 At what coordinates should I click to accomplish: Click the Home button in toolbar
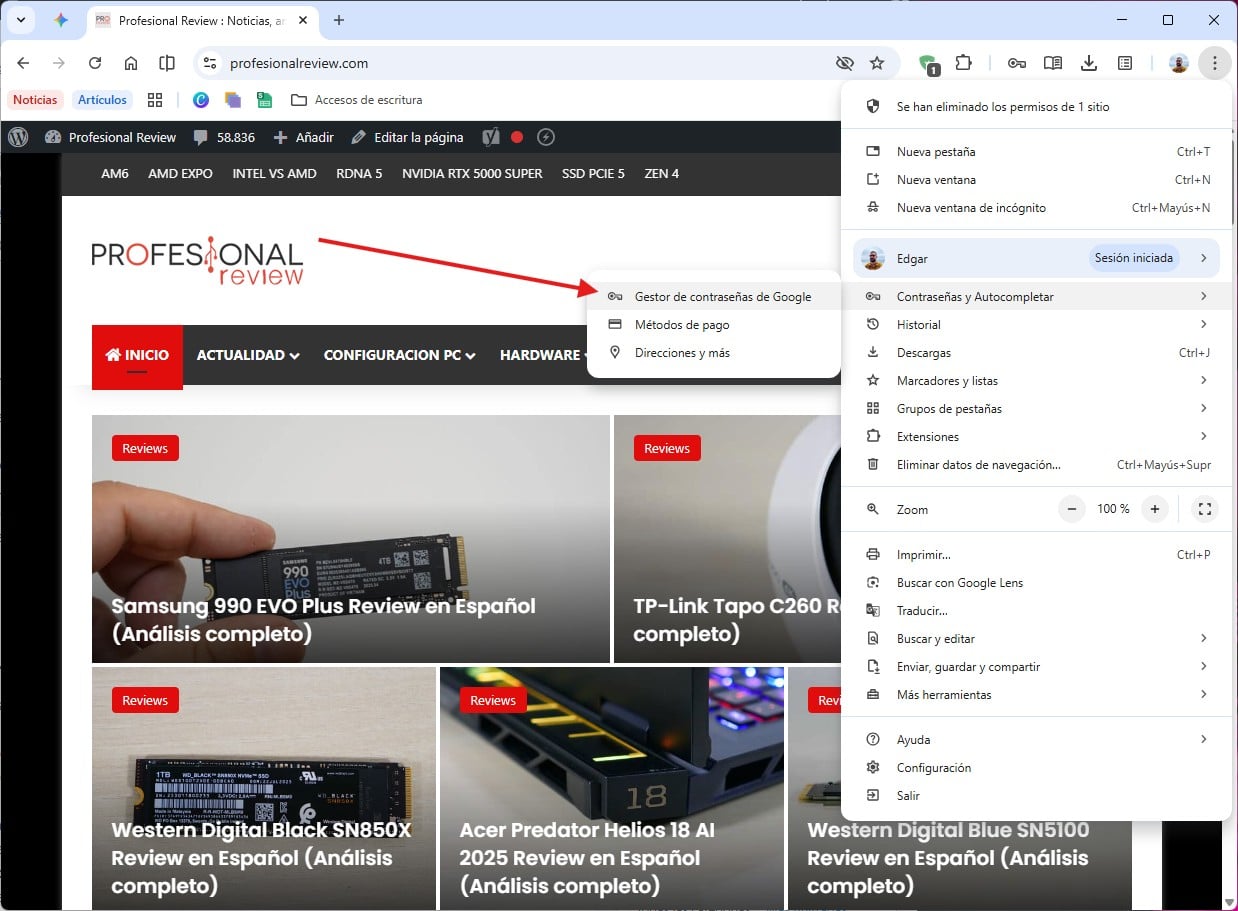coord(131,63)
